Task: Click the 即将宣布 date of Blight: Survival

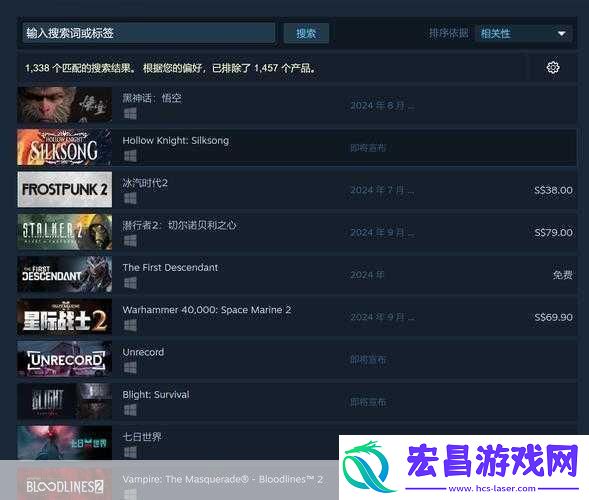Action: [368, 402]
